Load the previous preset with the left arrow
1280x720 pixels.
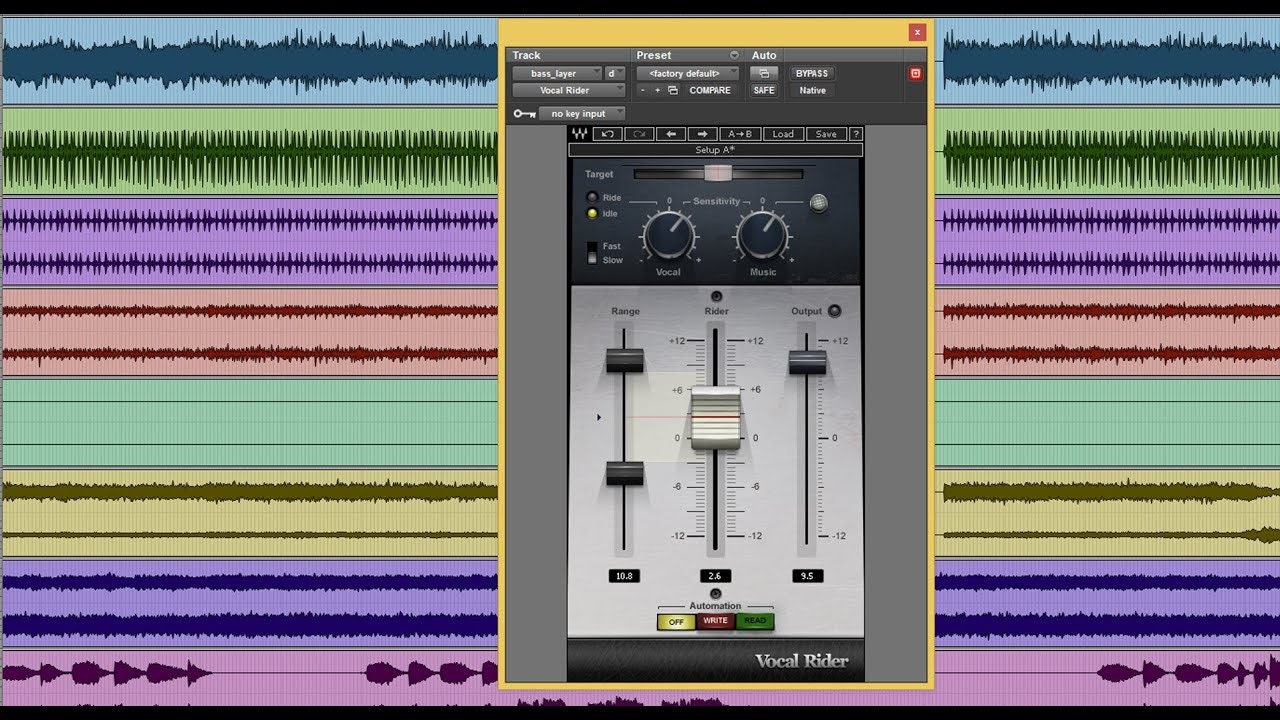[671, 134]
